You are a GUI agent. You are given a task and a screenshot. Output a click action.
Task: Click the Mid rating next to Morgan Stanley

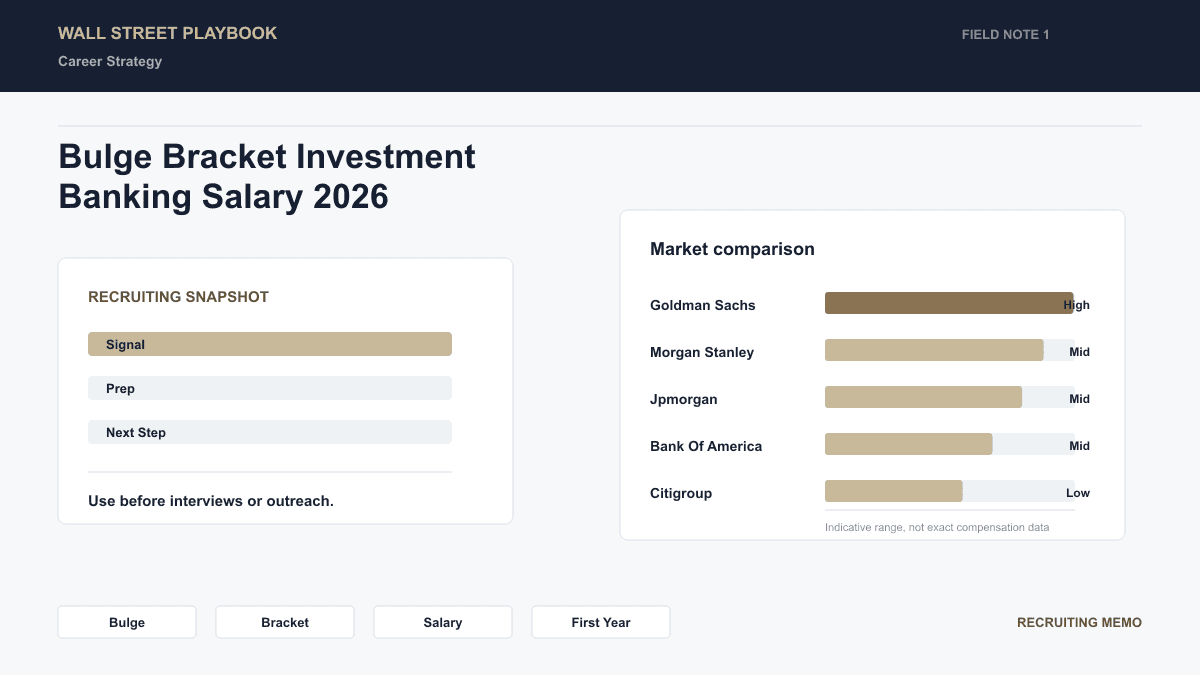coord(1079,352)
